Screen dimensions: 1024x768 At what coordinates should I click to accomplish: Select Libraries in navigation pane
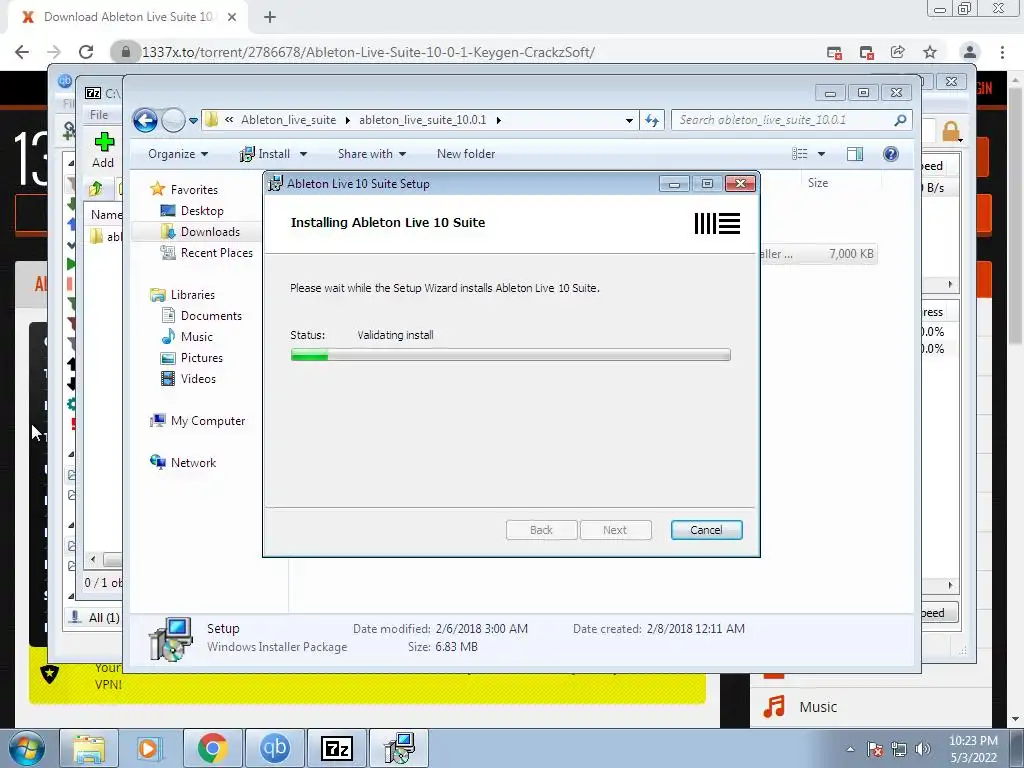(x=182, y=295)
